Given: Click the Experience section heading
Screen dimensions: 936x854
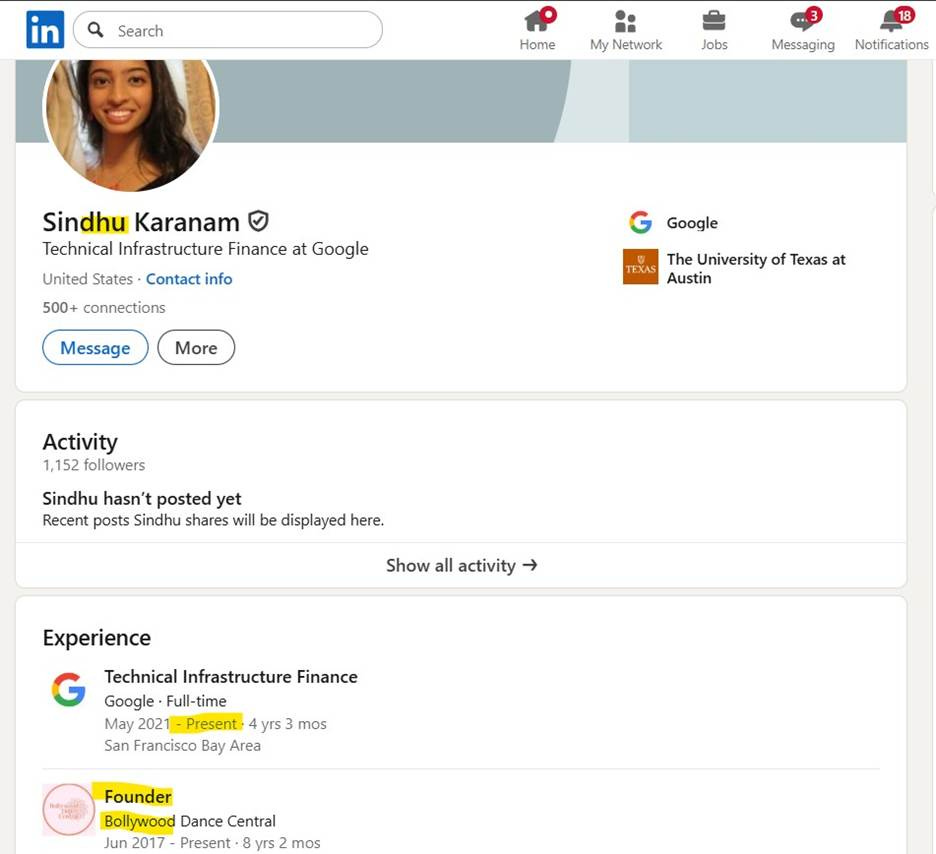Looking at the screenshot, I should click(97, 638).
